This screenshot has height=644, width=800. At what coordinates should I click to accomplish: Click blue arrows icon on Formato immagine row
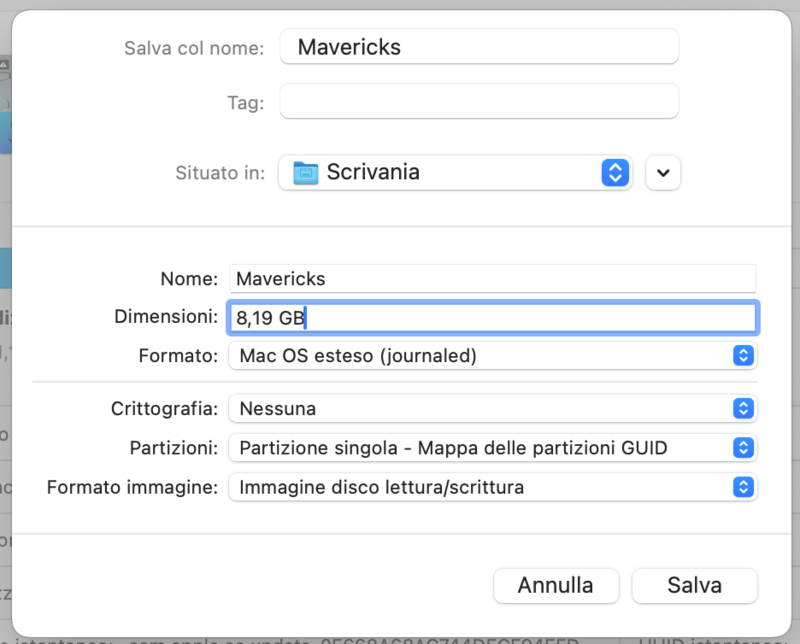pyautogui.click(x=742, y=487)
